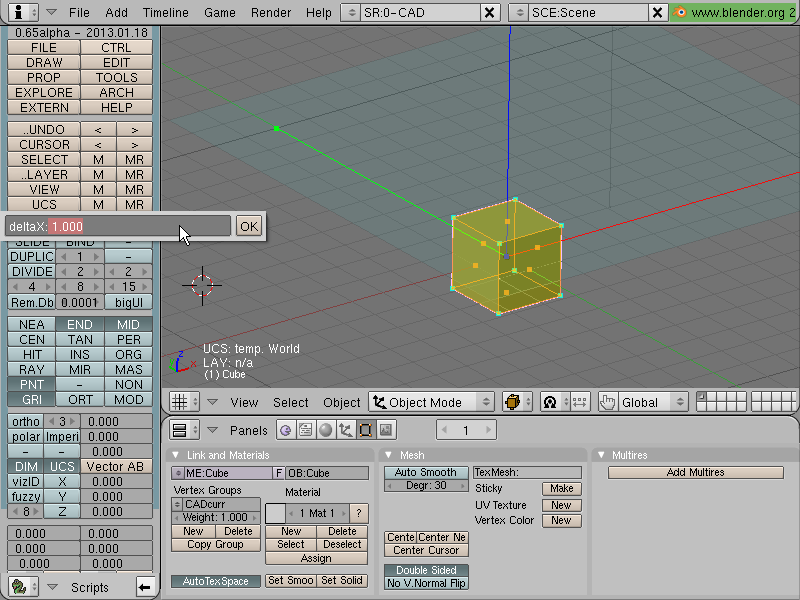
Task: Open the Object Mode dropdown
Action: 431,402
